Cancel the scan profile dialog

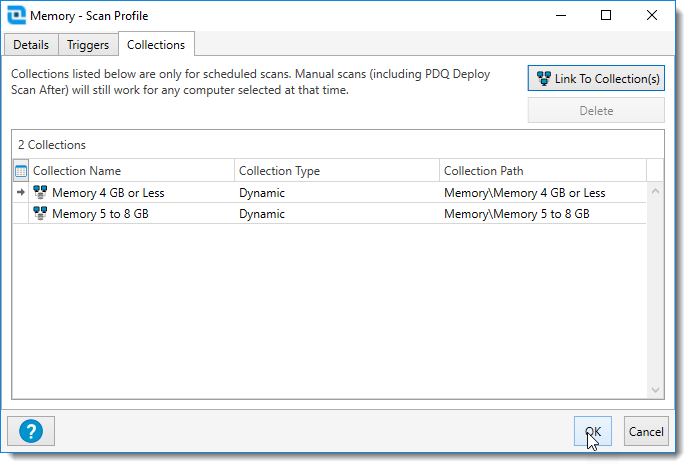point(645,431)
